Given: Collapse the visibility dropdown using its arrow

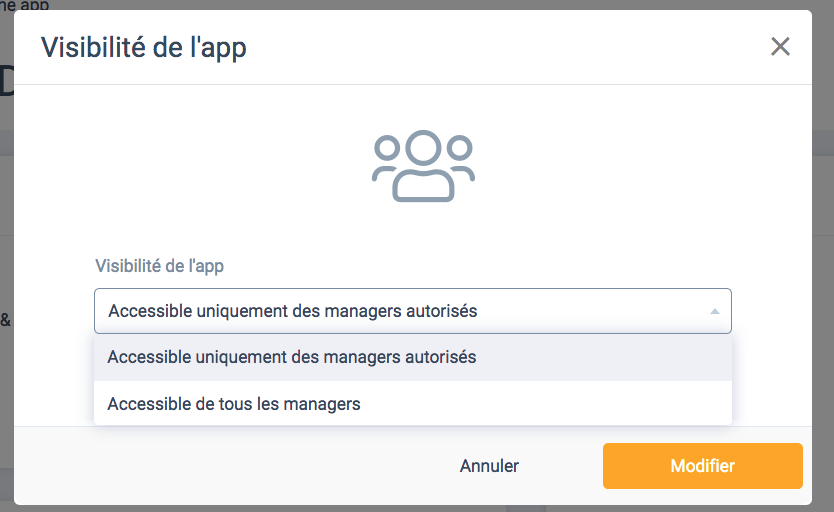Looking at the screenshot, I should pyautogui.click(x=715, y=312).
